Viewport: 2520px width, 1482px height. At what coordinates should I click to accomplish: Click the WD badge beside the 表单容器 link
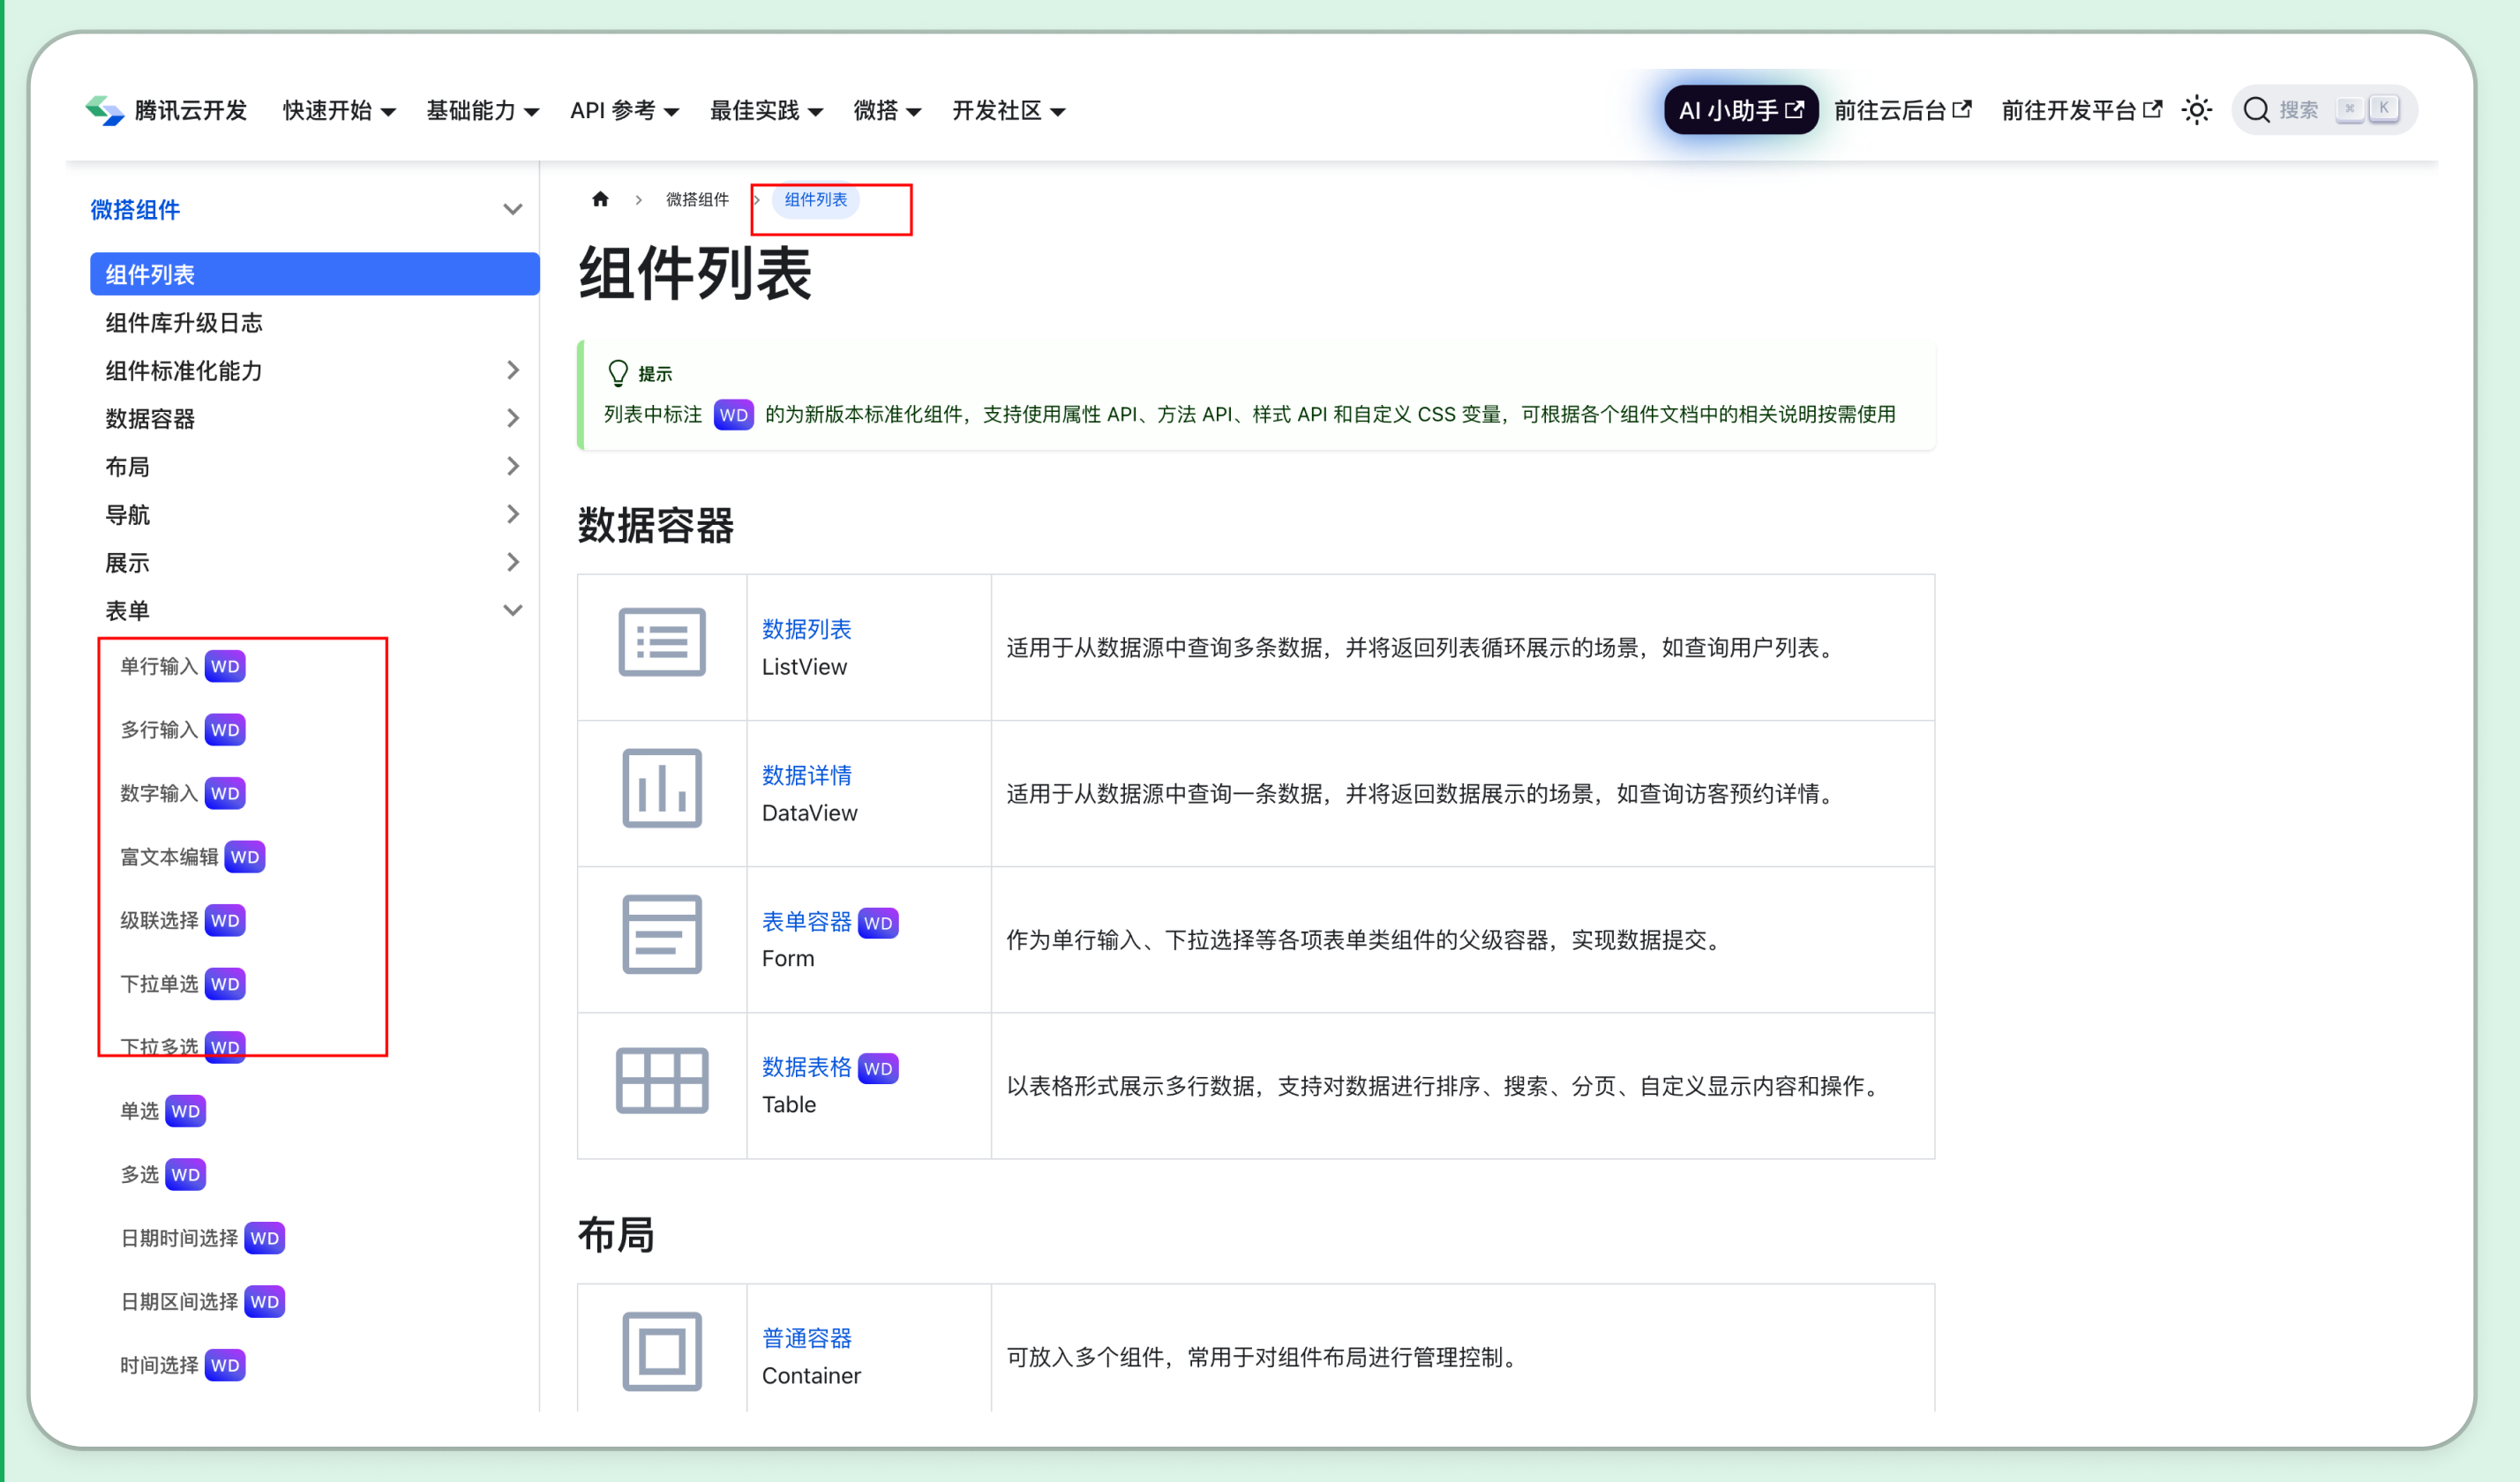[x=878, y=923]
